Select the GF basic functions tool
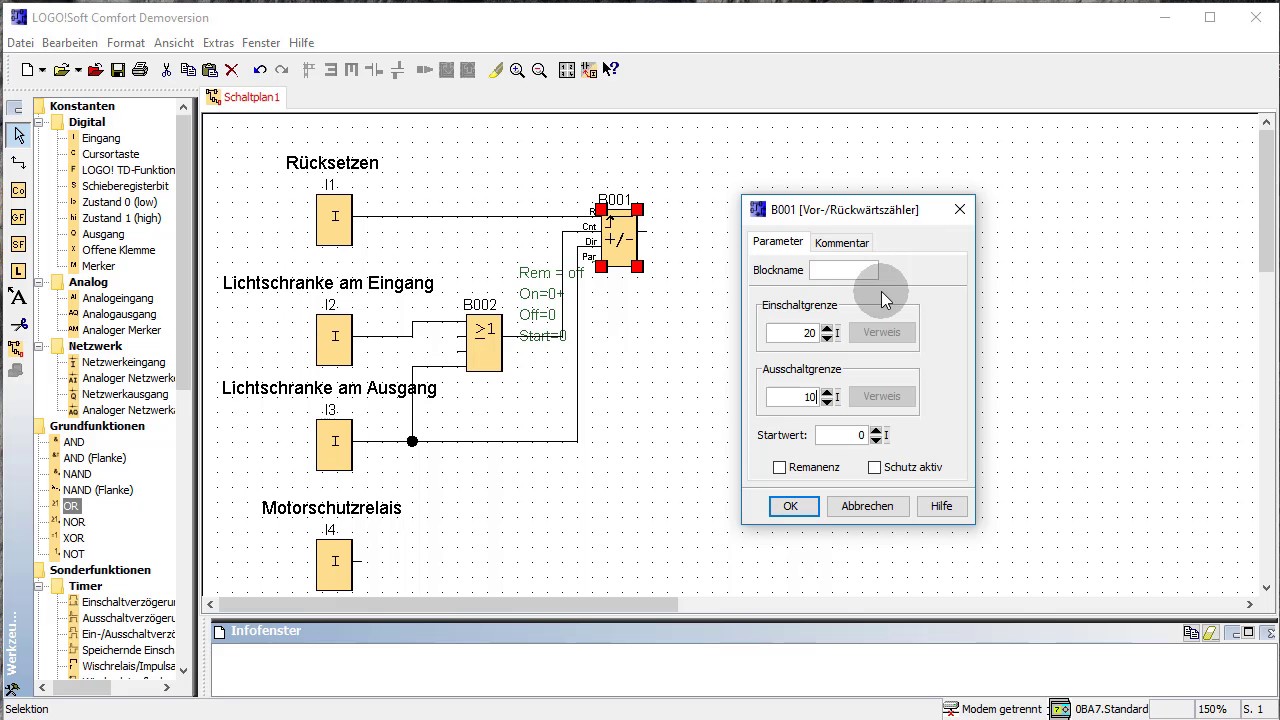 tap(18, 217)
